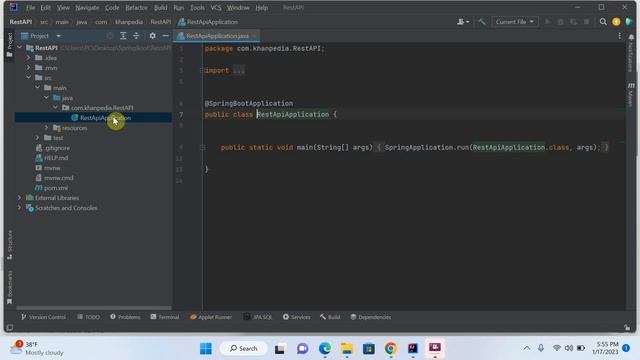
Task: Hide the Project tool window
Action: (x=165, y=36)
